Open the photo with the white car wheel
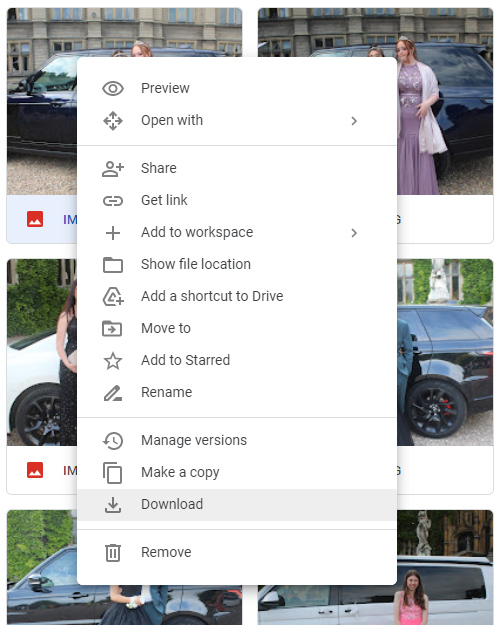The image size is (501, 625). pyautogui.click(x=42, y=352)
